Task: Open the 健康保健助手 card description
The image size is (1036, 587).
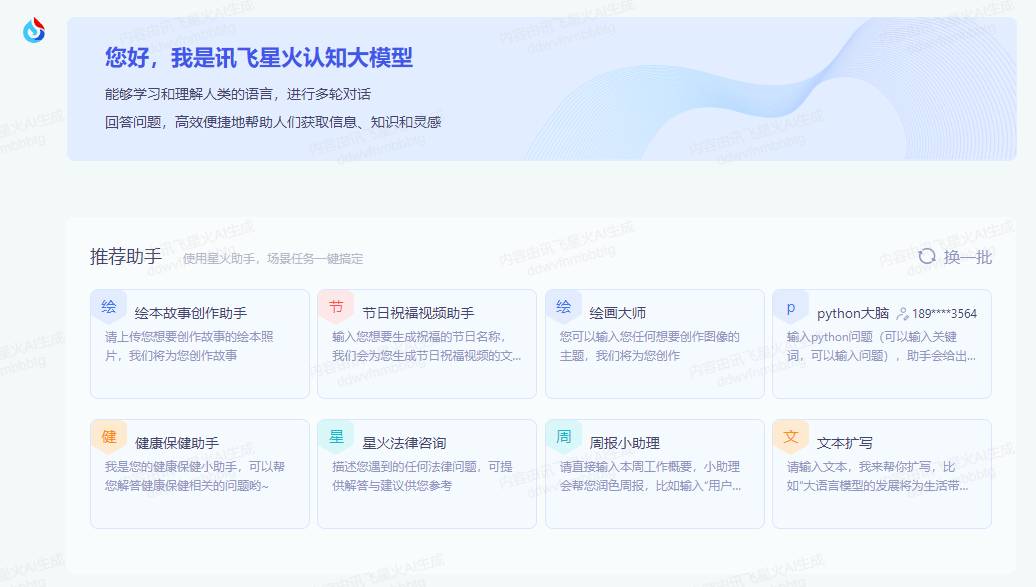Action: [x=195, y=476]
